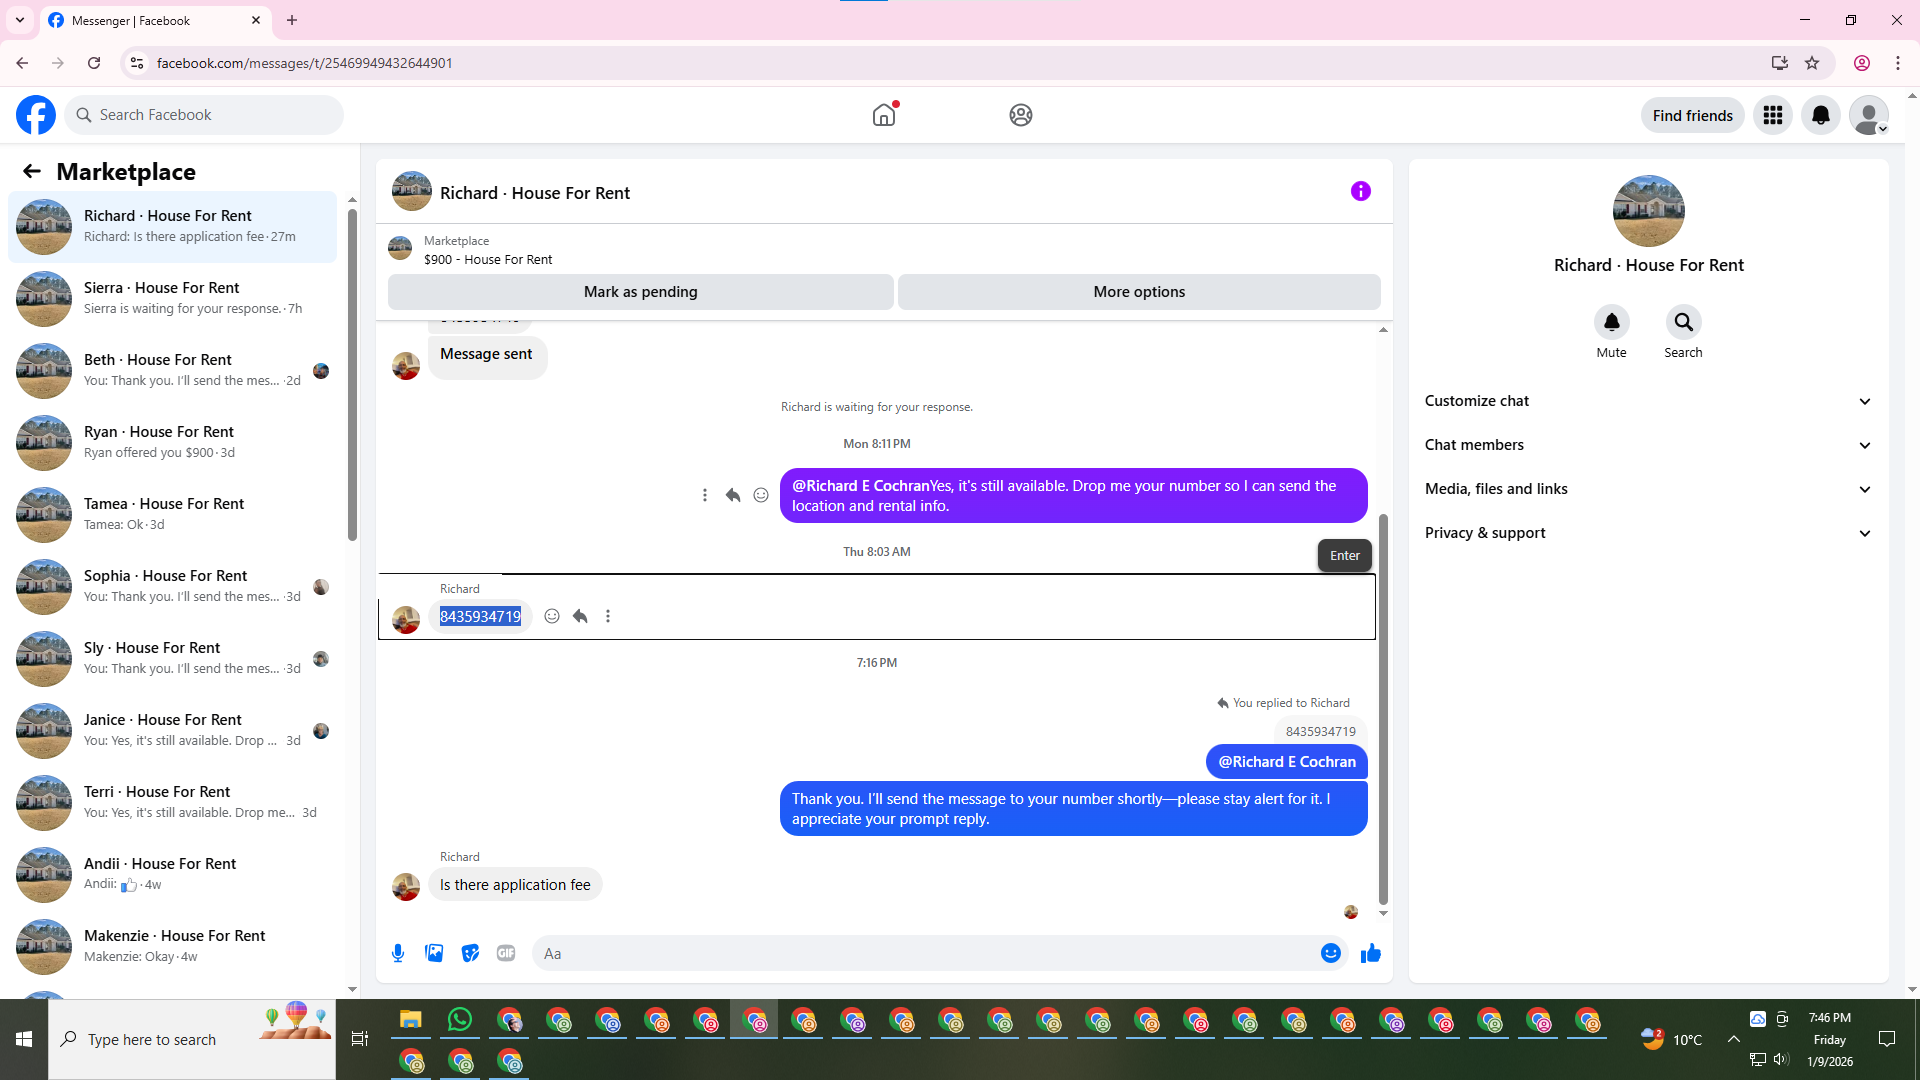Open the sticker picker icon
Image resolution: width=1920 pixels, height=1080 pixels.
tap(470, 953)
